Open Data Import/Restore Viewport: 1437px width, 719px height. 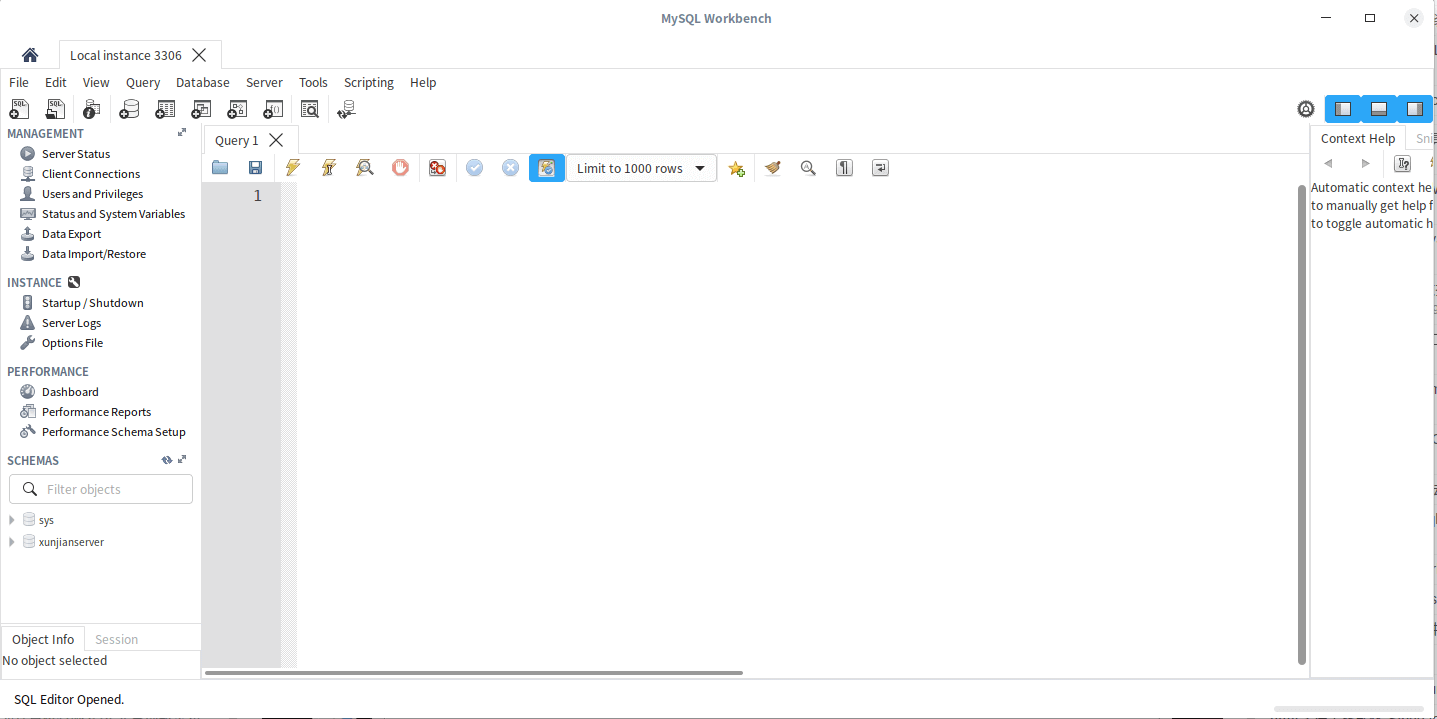coord(93,254)
